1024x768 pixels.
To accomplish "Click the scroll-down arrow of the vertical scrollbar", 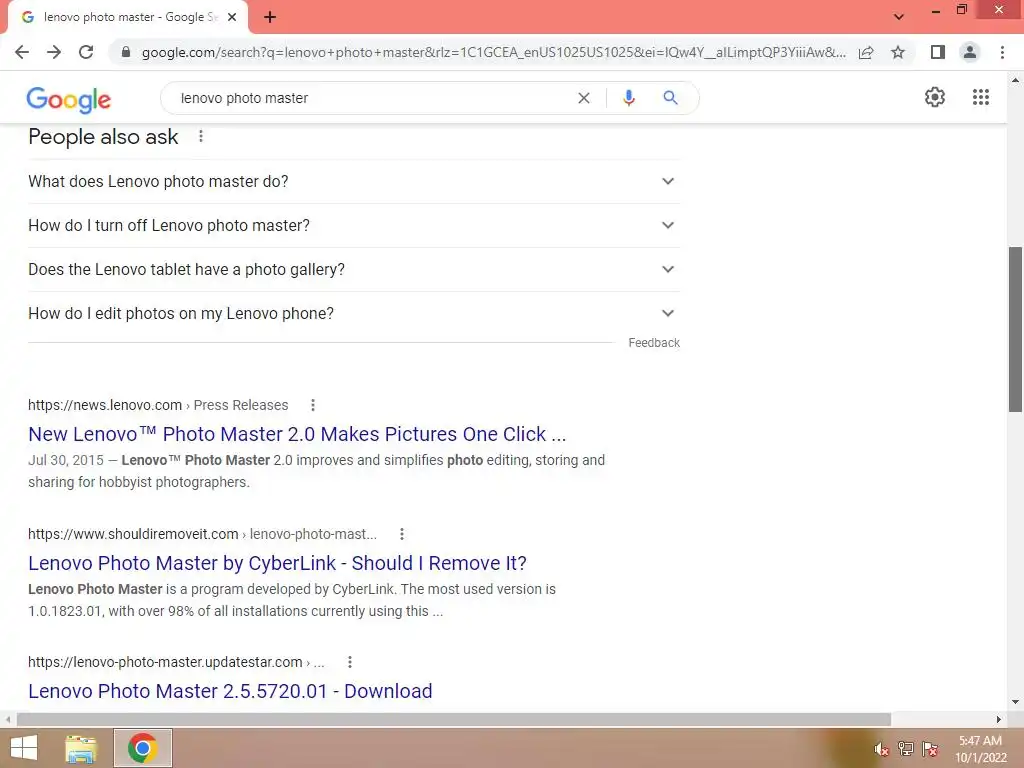I will [x=1016, y=703].
